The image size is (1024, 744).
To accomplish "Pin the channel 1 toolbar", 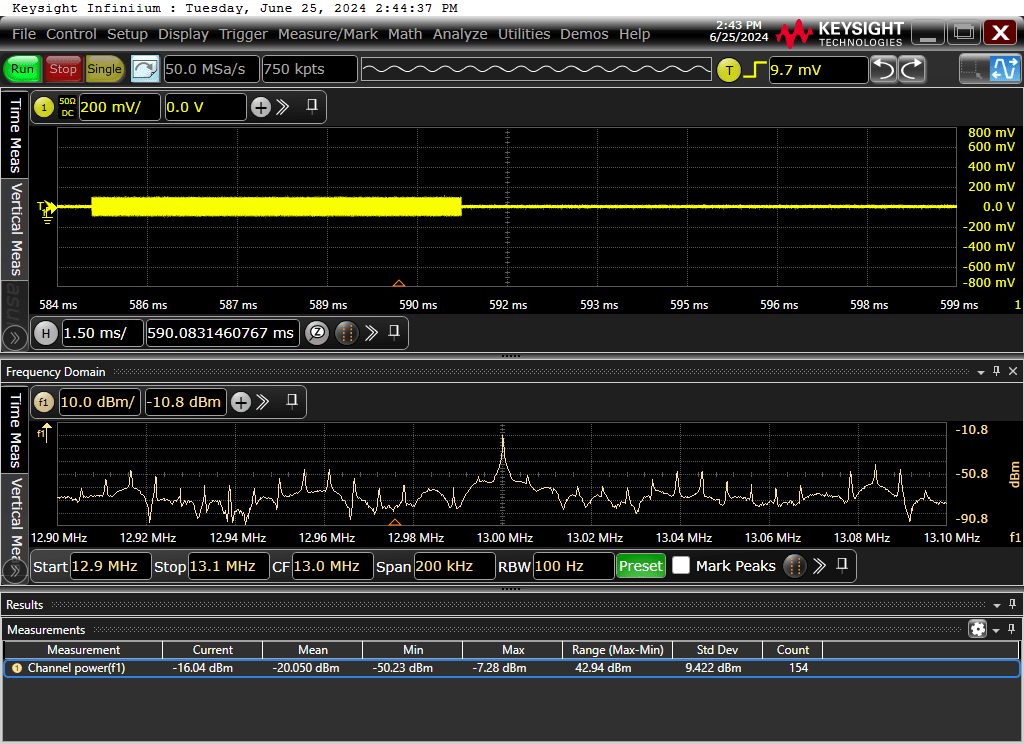I will (x=312, y=106).
